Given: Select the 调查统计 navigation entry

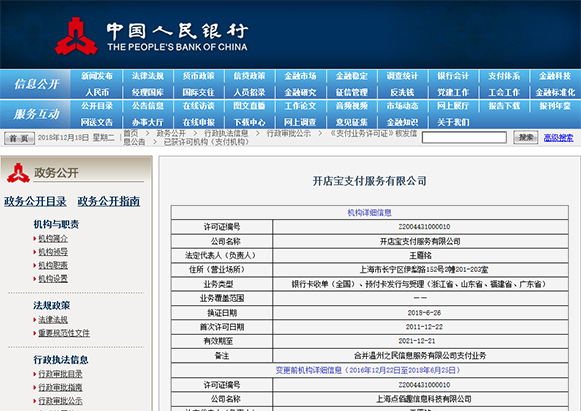Looking at the screenshot, I should pos(402,76).
